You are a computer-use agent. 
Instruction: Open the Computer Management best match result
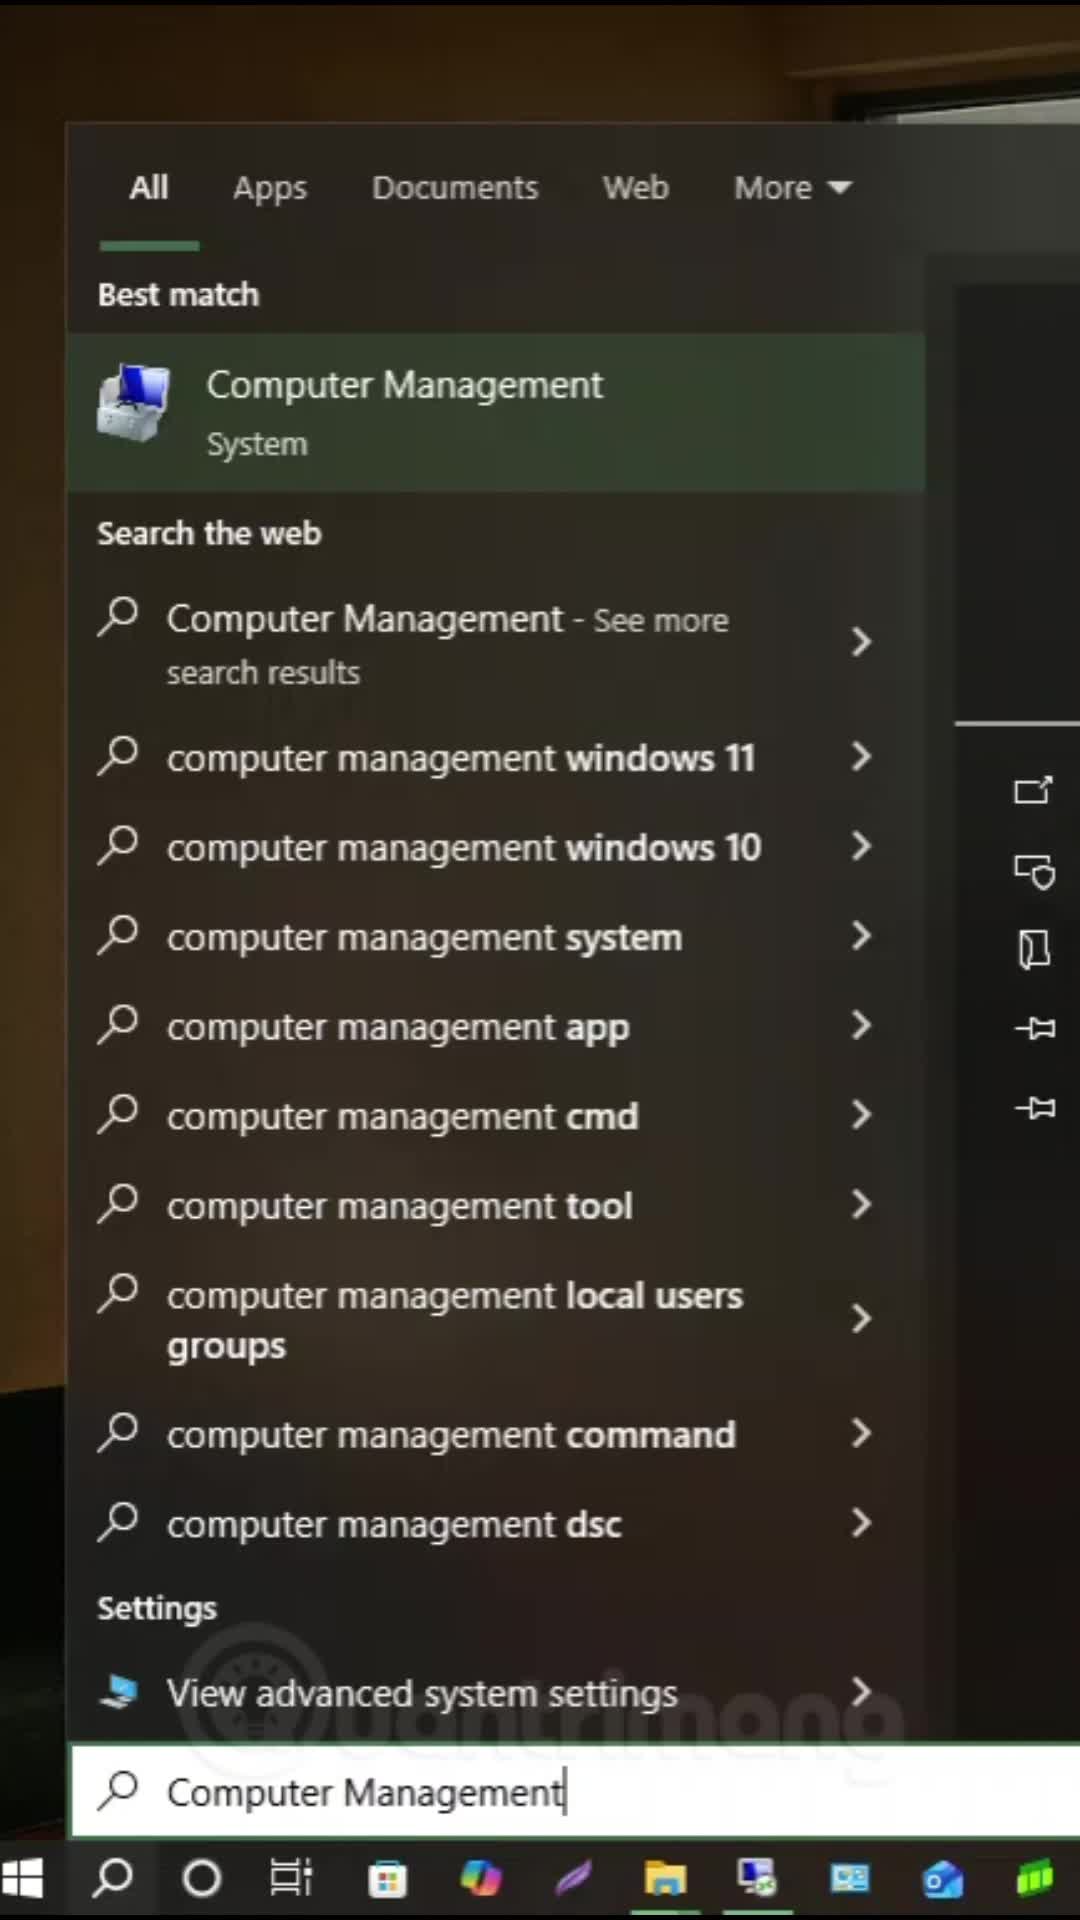coord(496,412)
